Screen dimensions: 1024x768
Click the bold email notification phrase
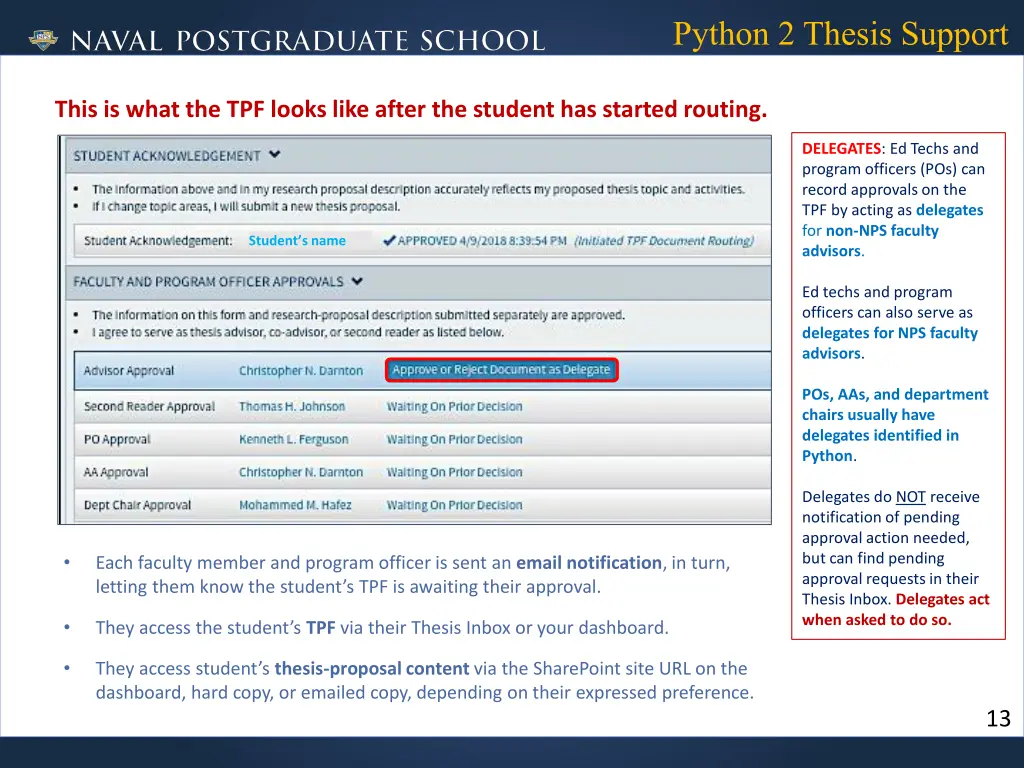(x=588, y=562)
